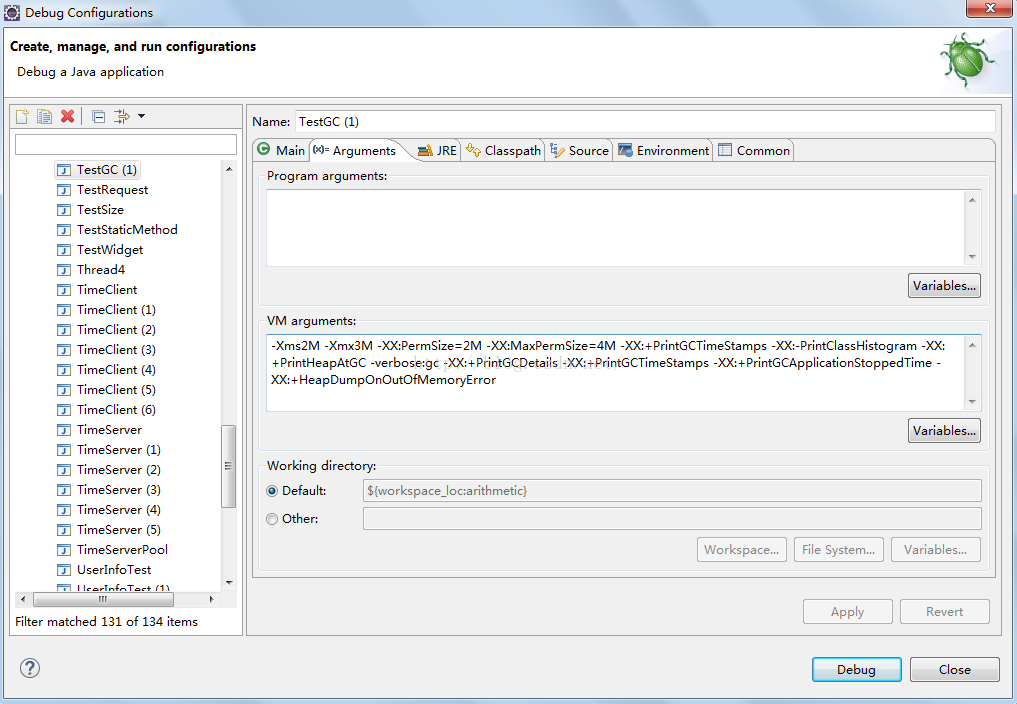Click inside the VM arguments text area
Viewport: 1017px width, 704px height.
pyautogui.click(x=616, y=372)
